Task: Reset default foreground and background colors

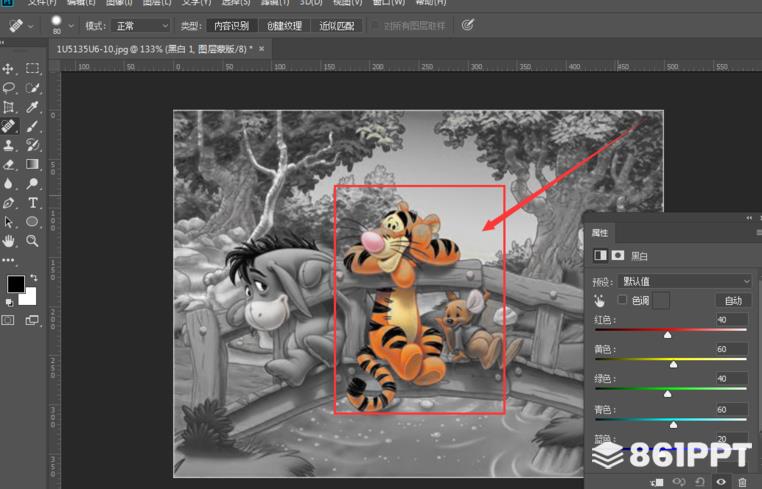Action: pyautogui.click(x=9, y=303)
